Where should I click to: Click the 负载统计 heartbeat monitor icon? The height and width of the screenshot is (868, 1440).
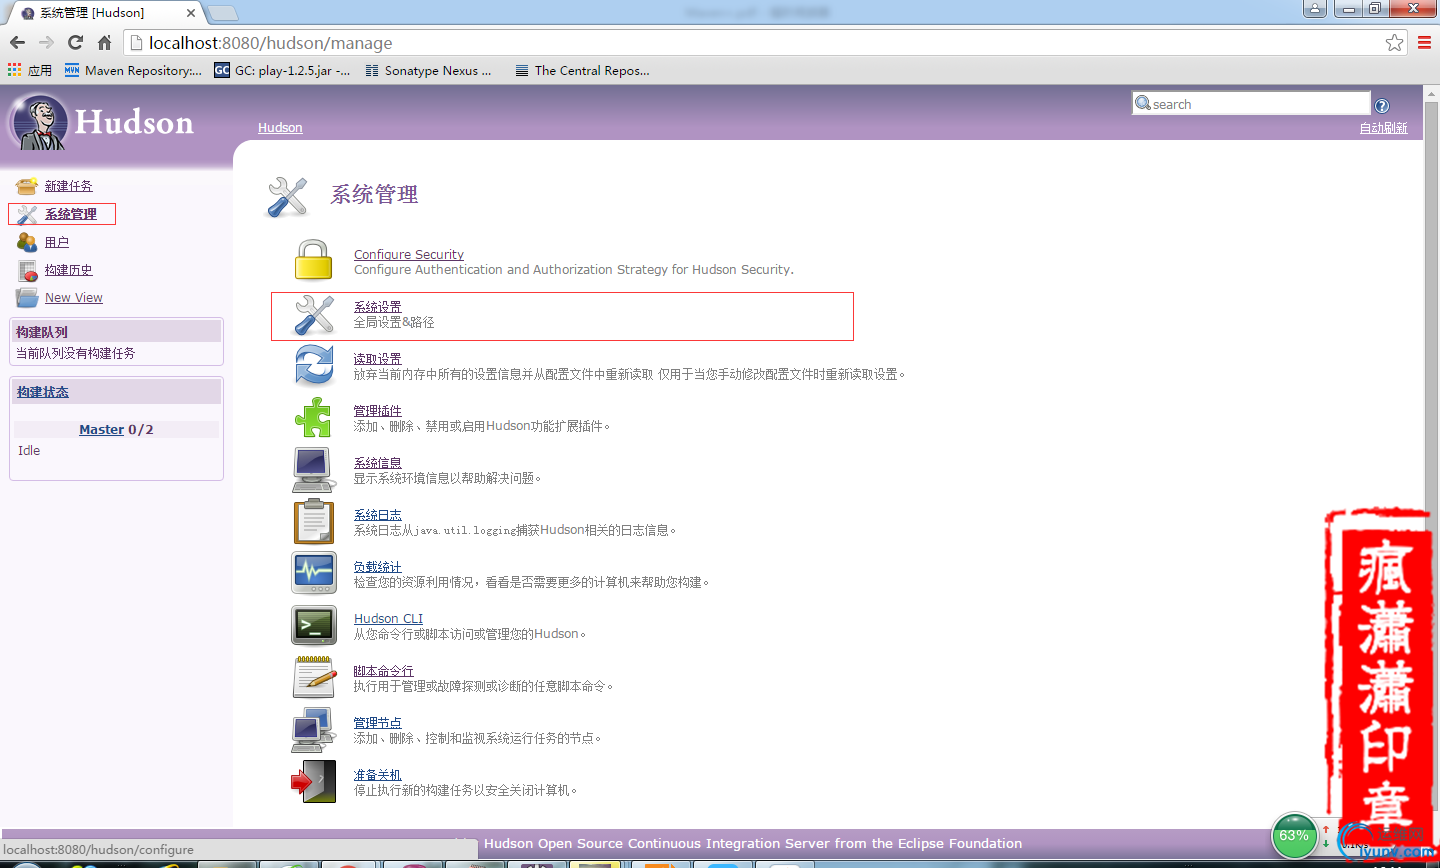click(x=314, y=573)
